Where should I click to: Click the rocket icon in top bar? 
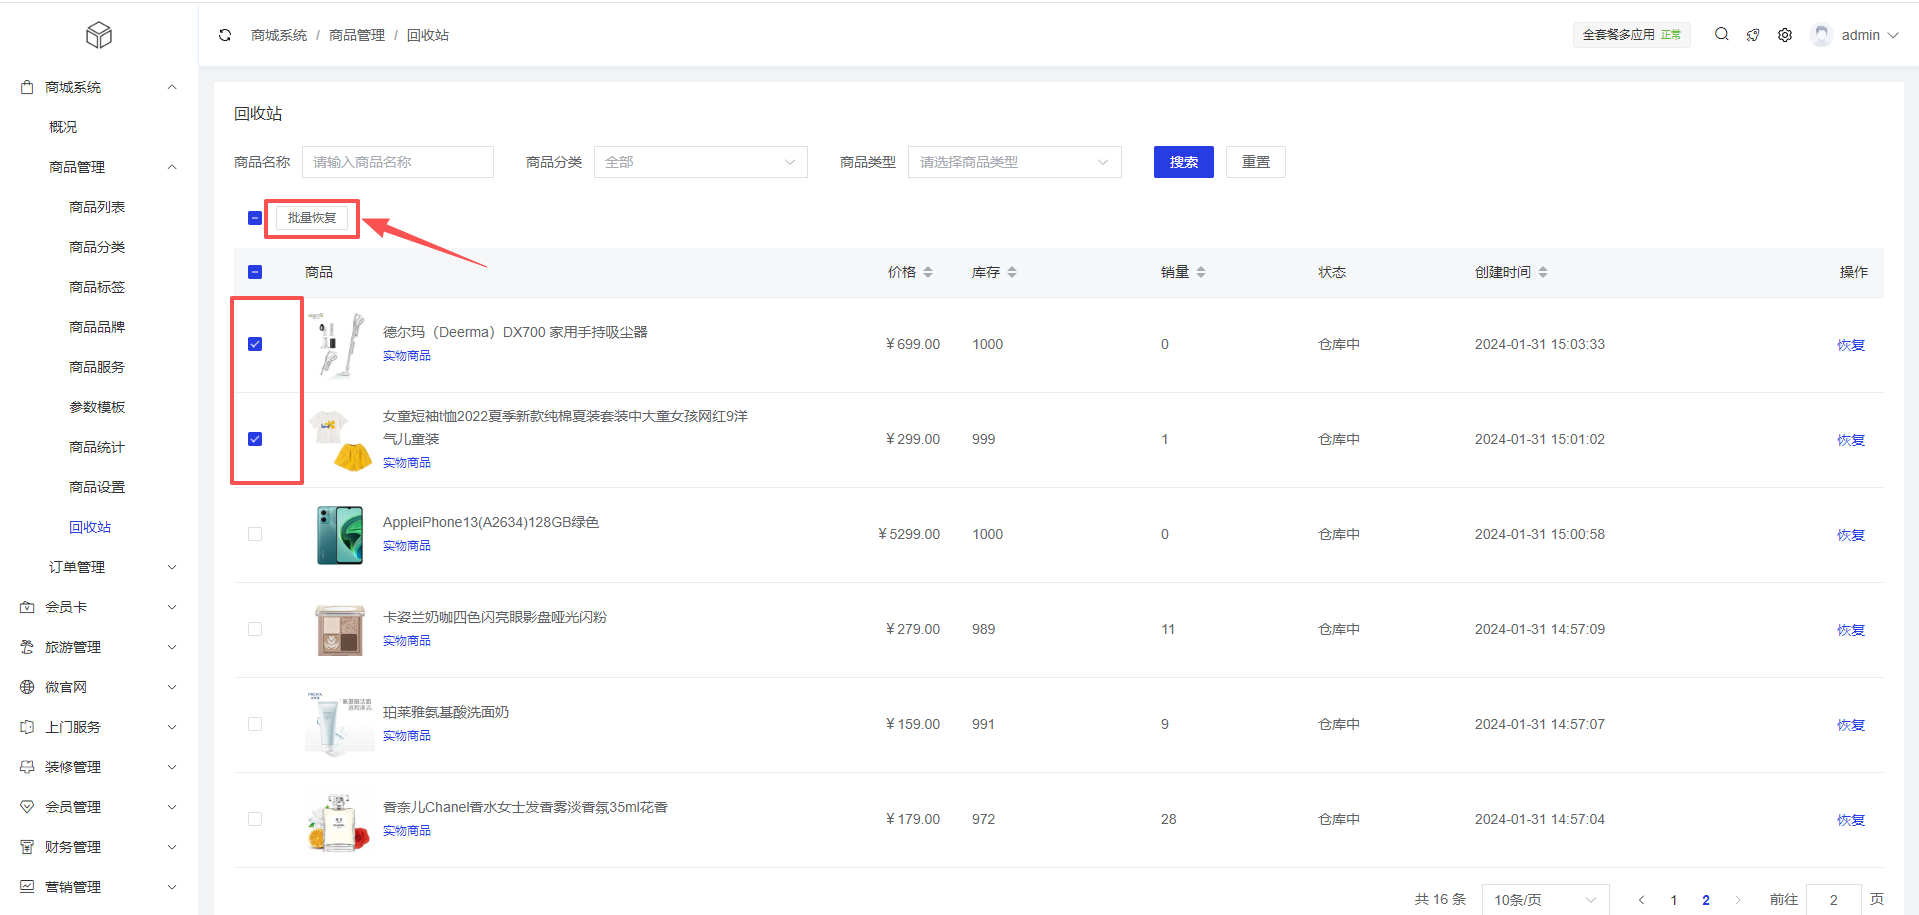point(1753,35)
